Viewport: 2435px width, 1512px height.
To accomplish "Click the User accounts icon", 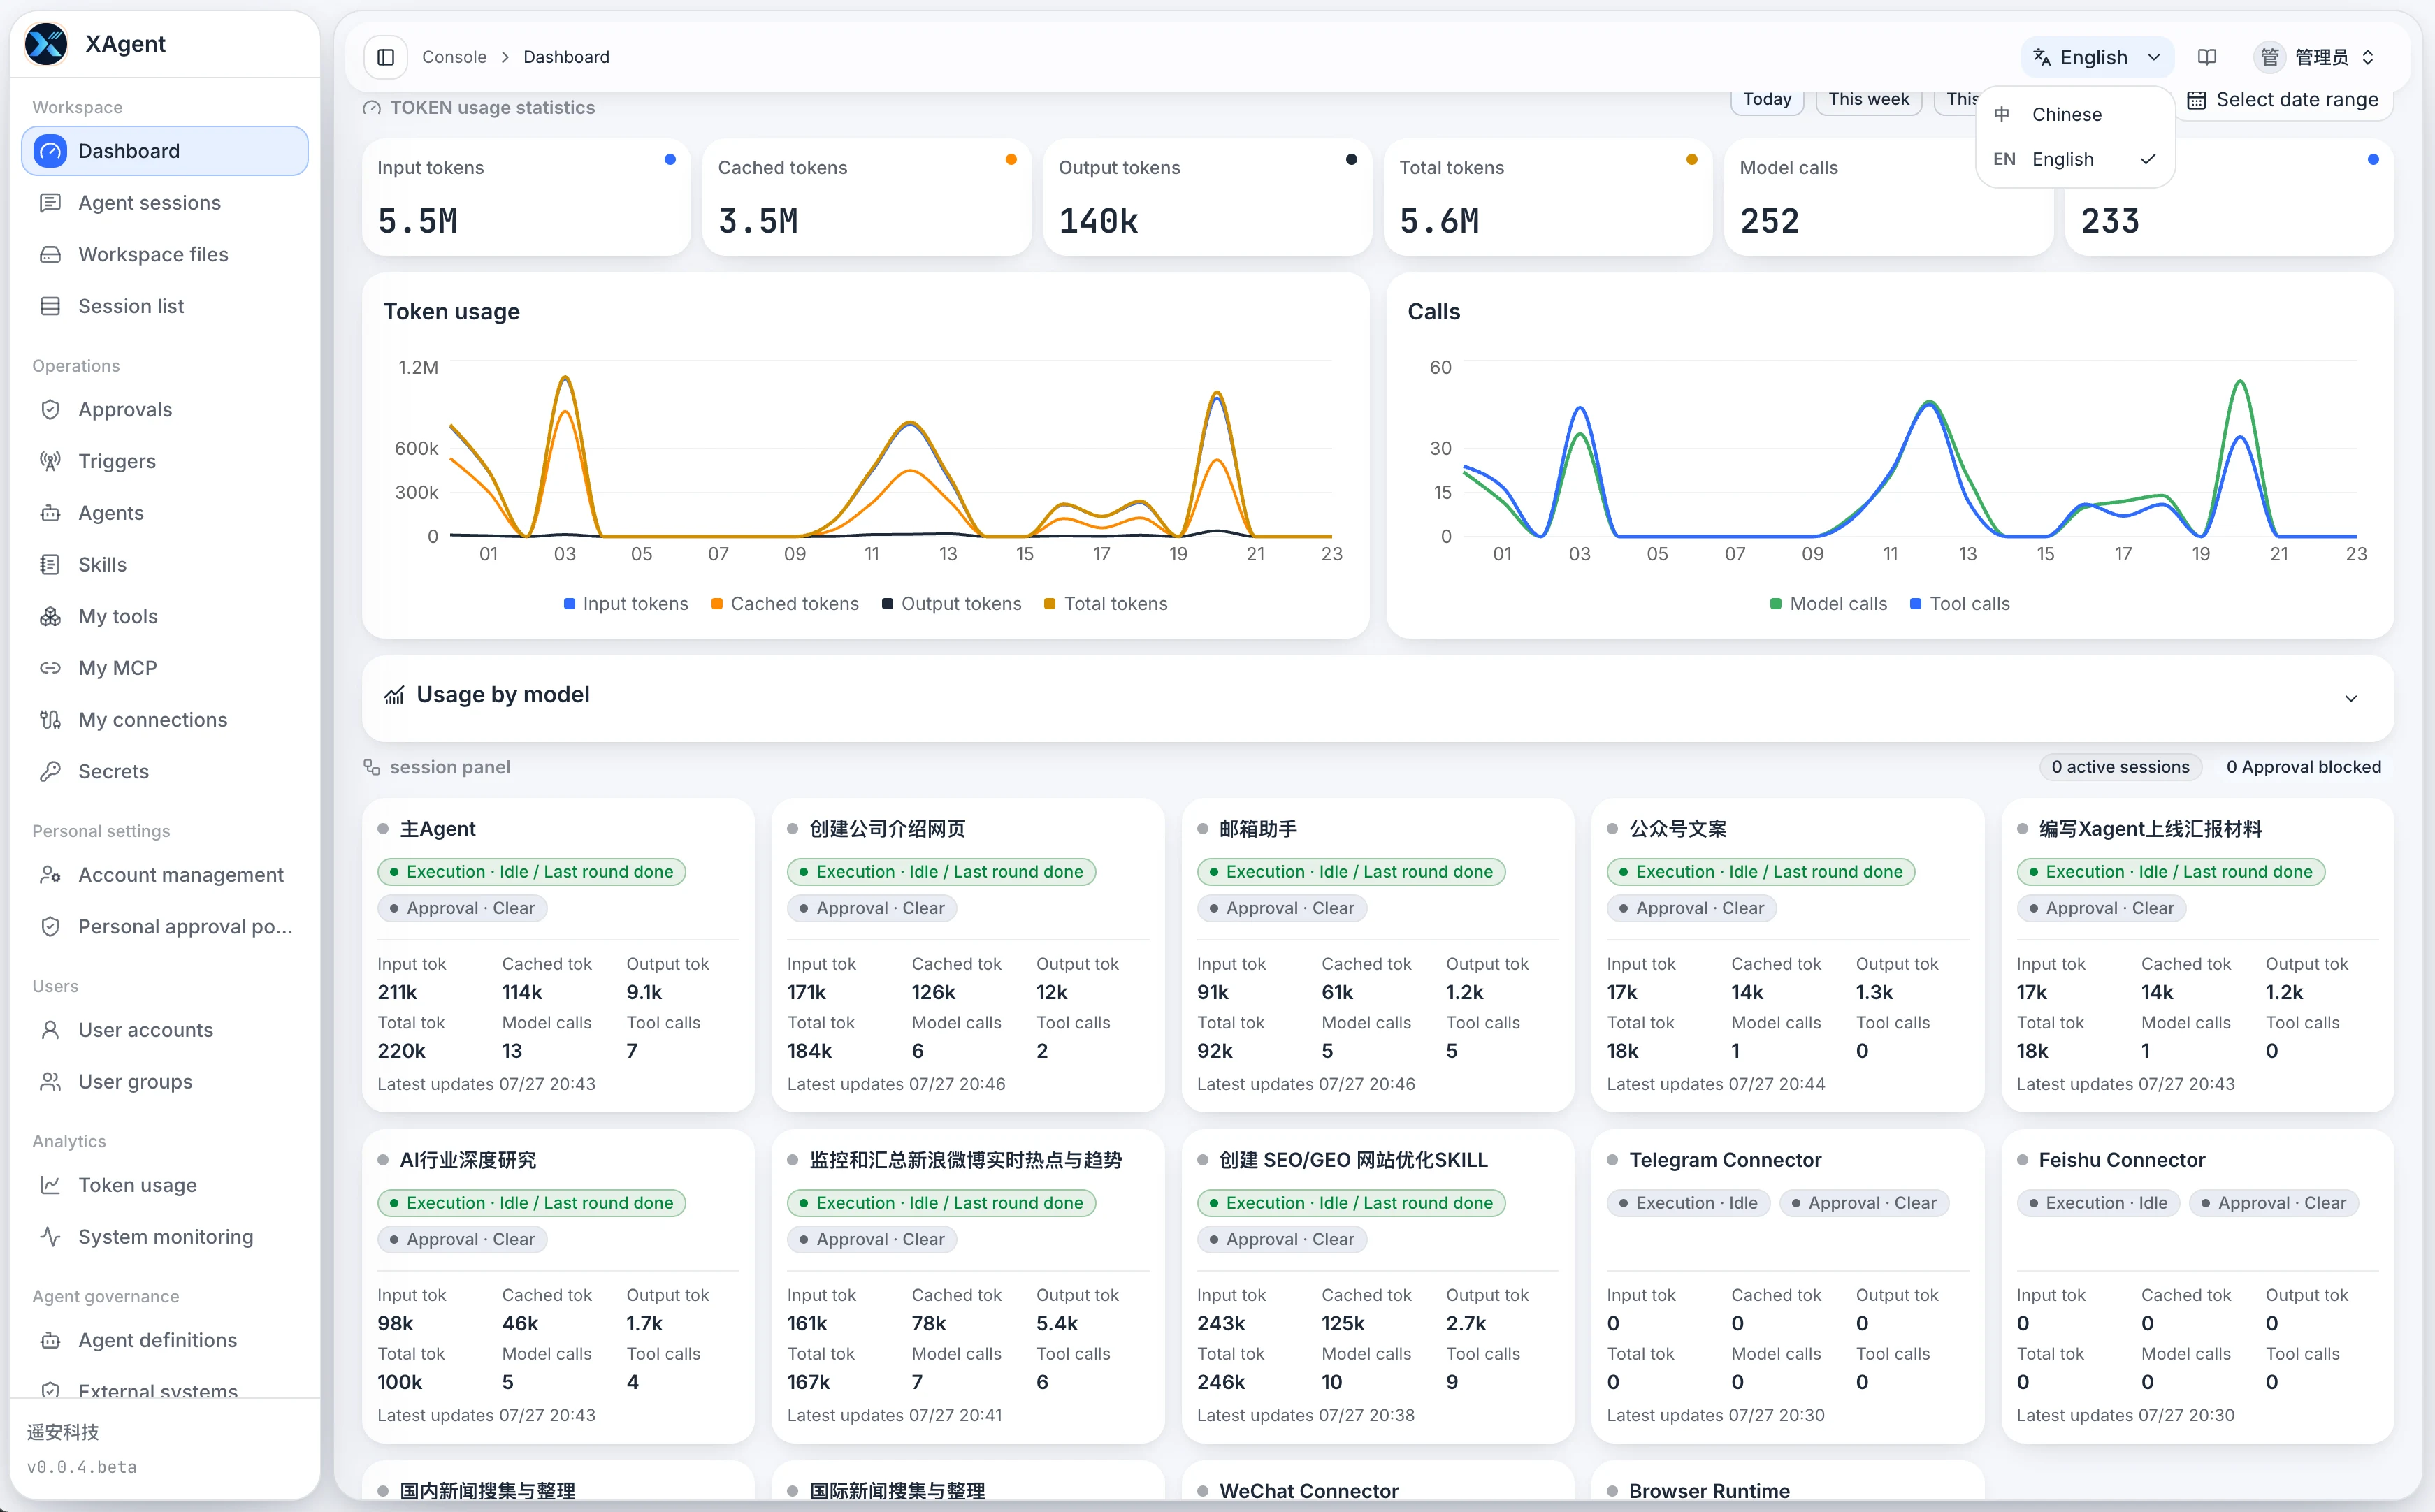I will pos(50,1030).
